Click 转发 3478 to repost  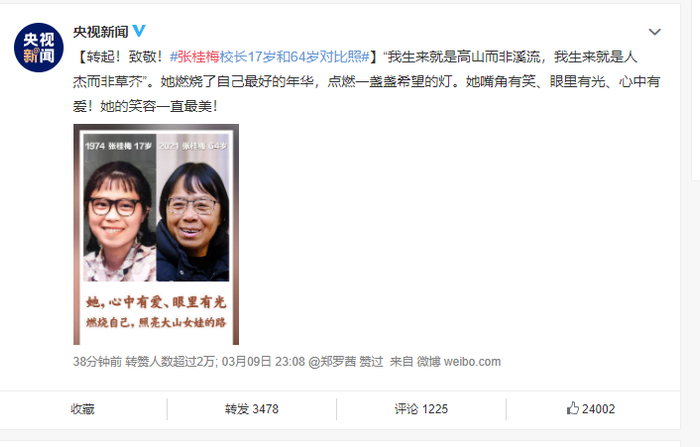click(251, 409)
